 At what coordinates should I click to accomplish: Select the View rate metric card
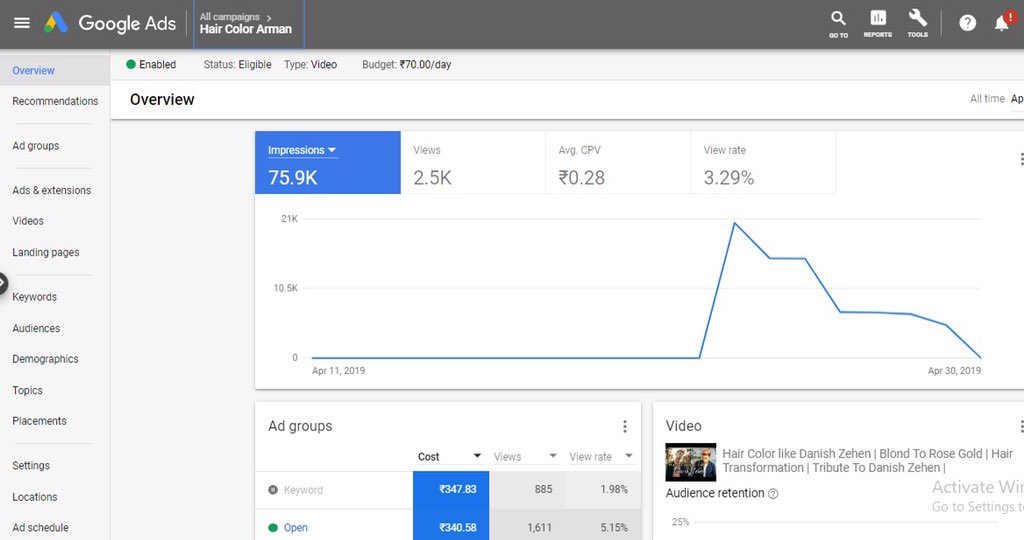pyautogui.click(x=763, y=163)
